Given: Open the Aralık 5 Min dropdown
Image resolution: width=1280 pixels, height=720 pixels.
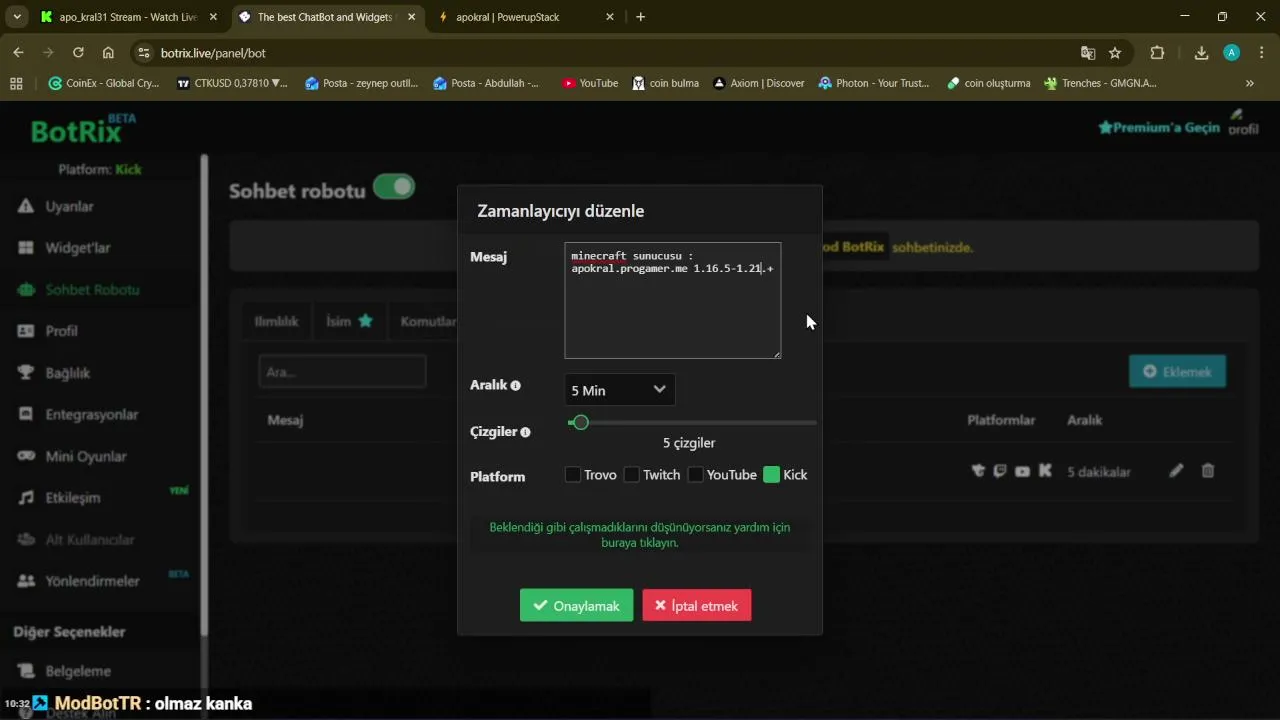Looking at the screenshot, I should (620, 390).
